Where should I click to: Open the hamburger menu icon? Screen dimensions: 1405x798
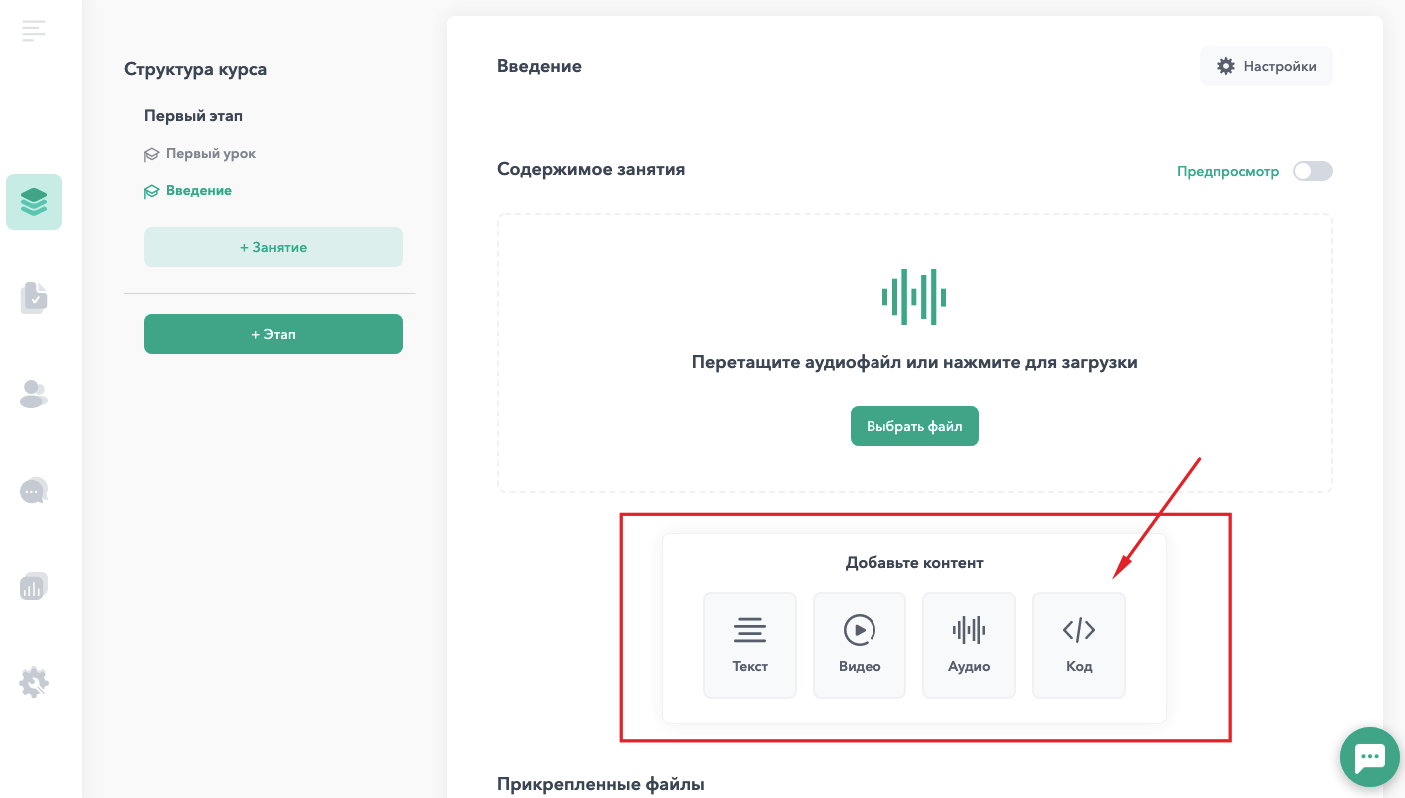[x=34, y=31]
